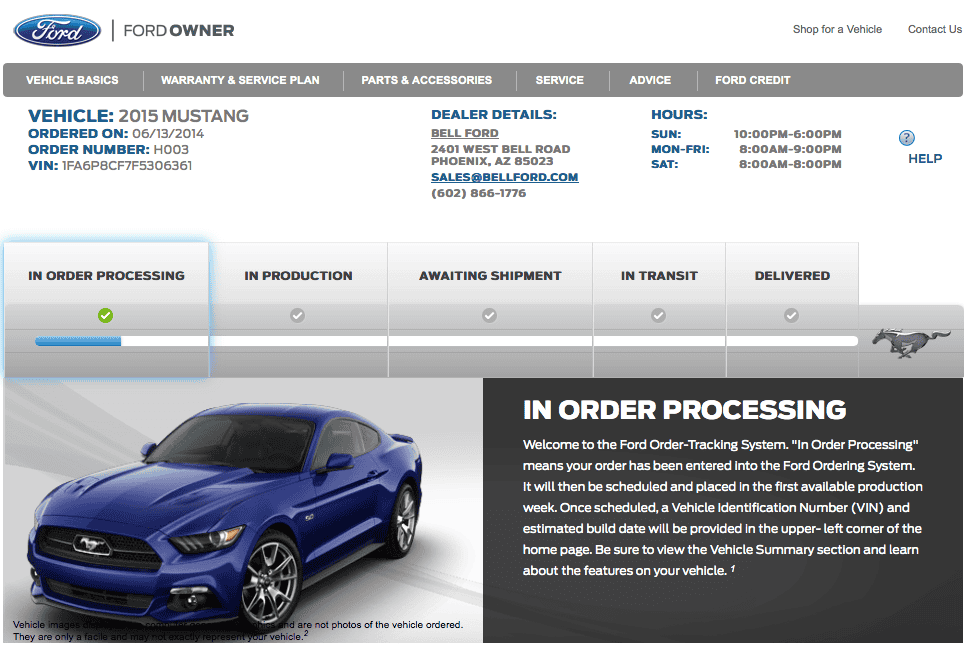
Task: Click the vehicle image disclaimer text
Action: [x=238, y=631]
